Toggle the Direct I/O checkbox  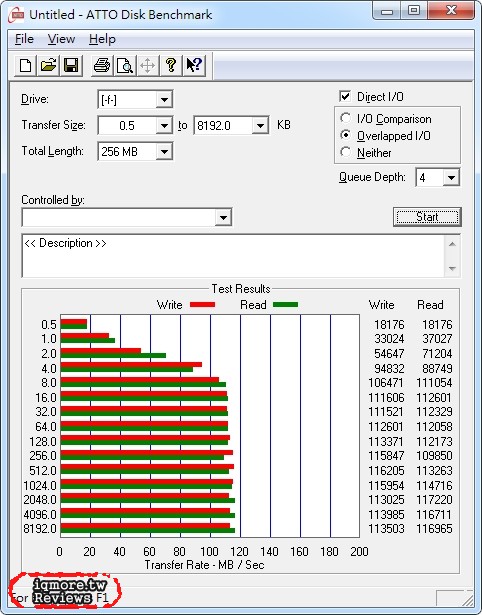pos(345,96)
